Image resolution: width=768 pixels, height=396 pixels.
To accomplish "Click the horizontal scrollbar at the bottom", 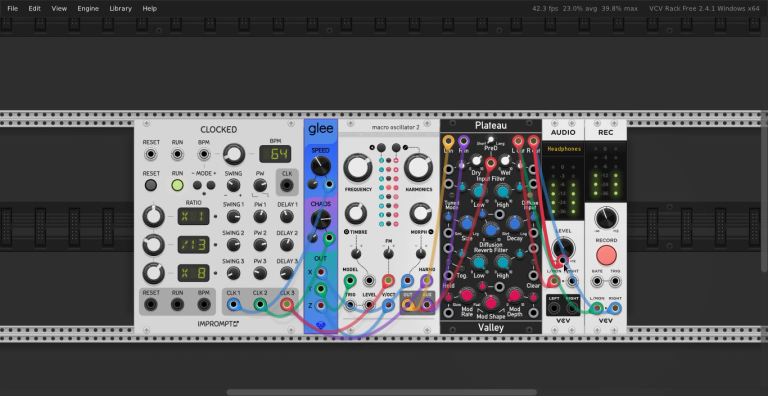I will [382, 392].
